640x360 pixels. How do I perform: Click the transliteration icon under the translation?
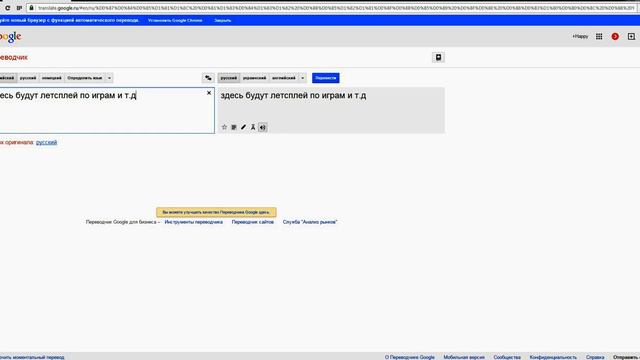click(253, 127)
